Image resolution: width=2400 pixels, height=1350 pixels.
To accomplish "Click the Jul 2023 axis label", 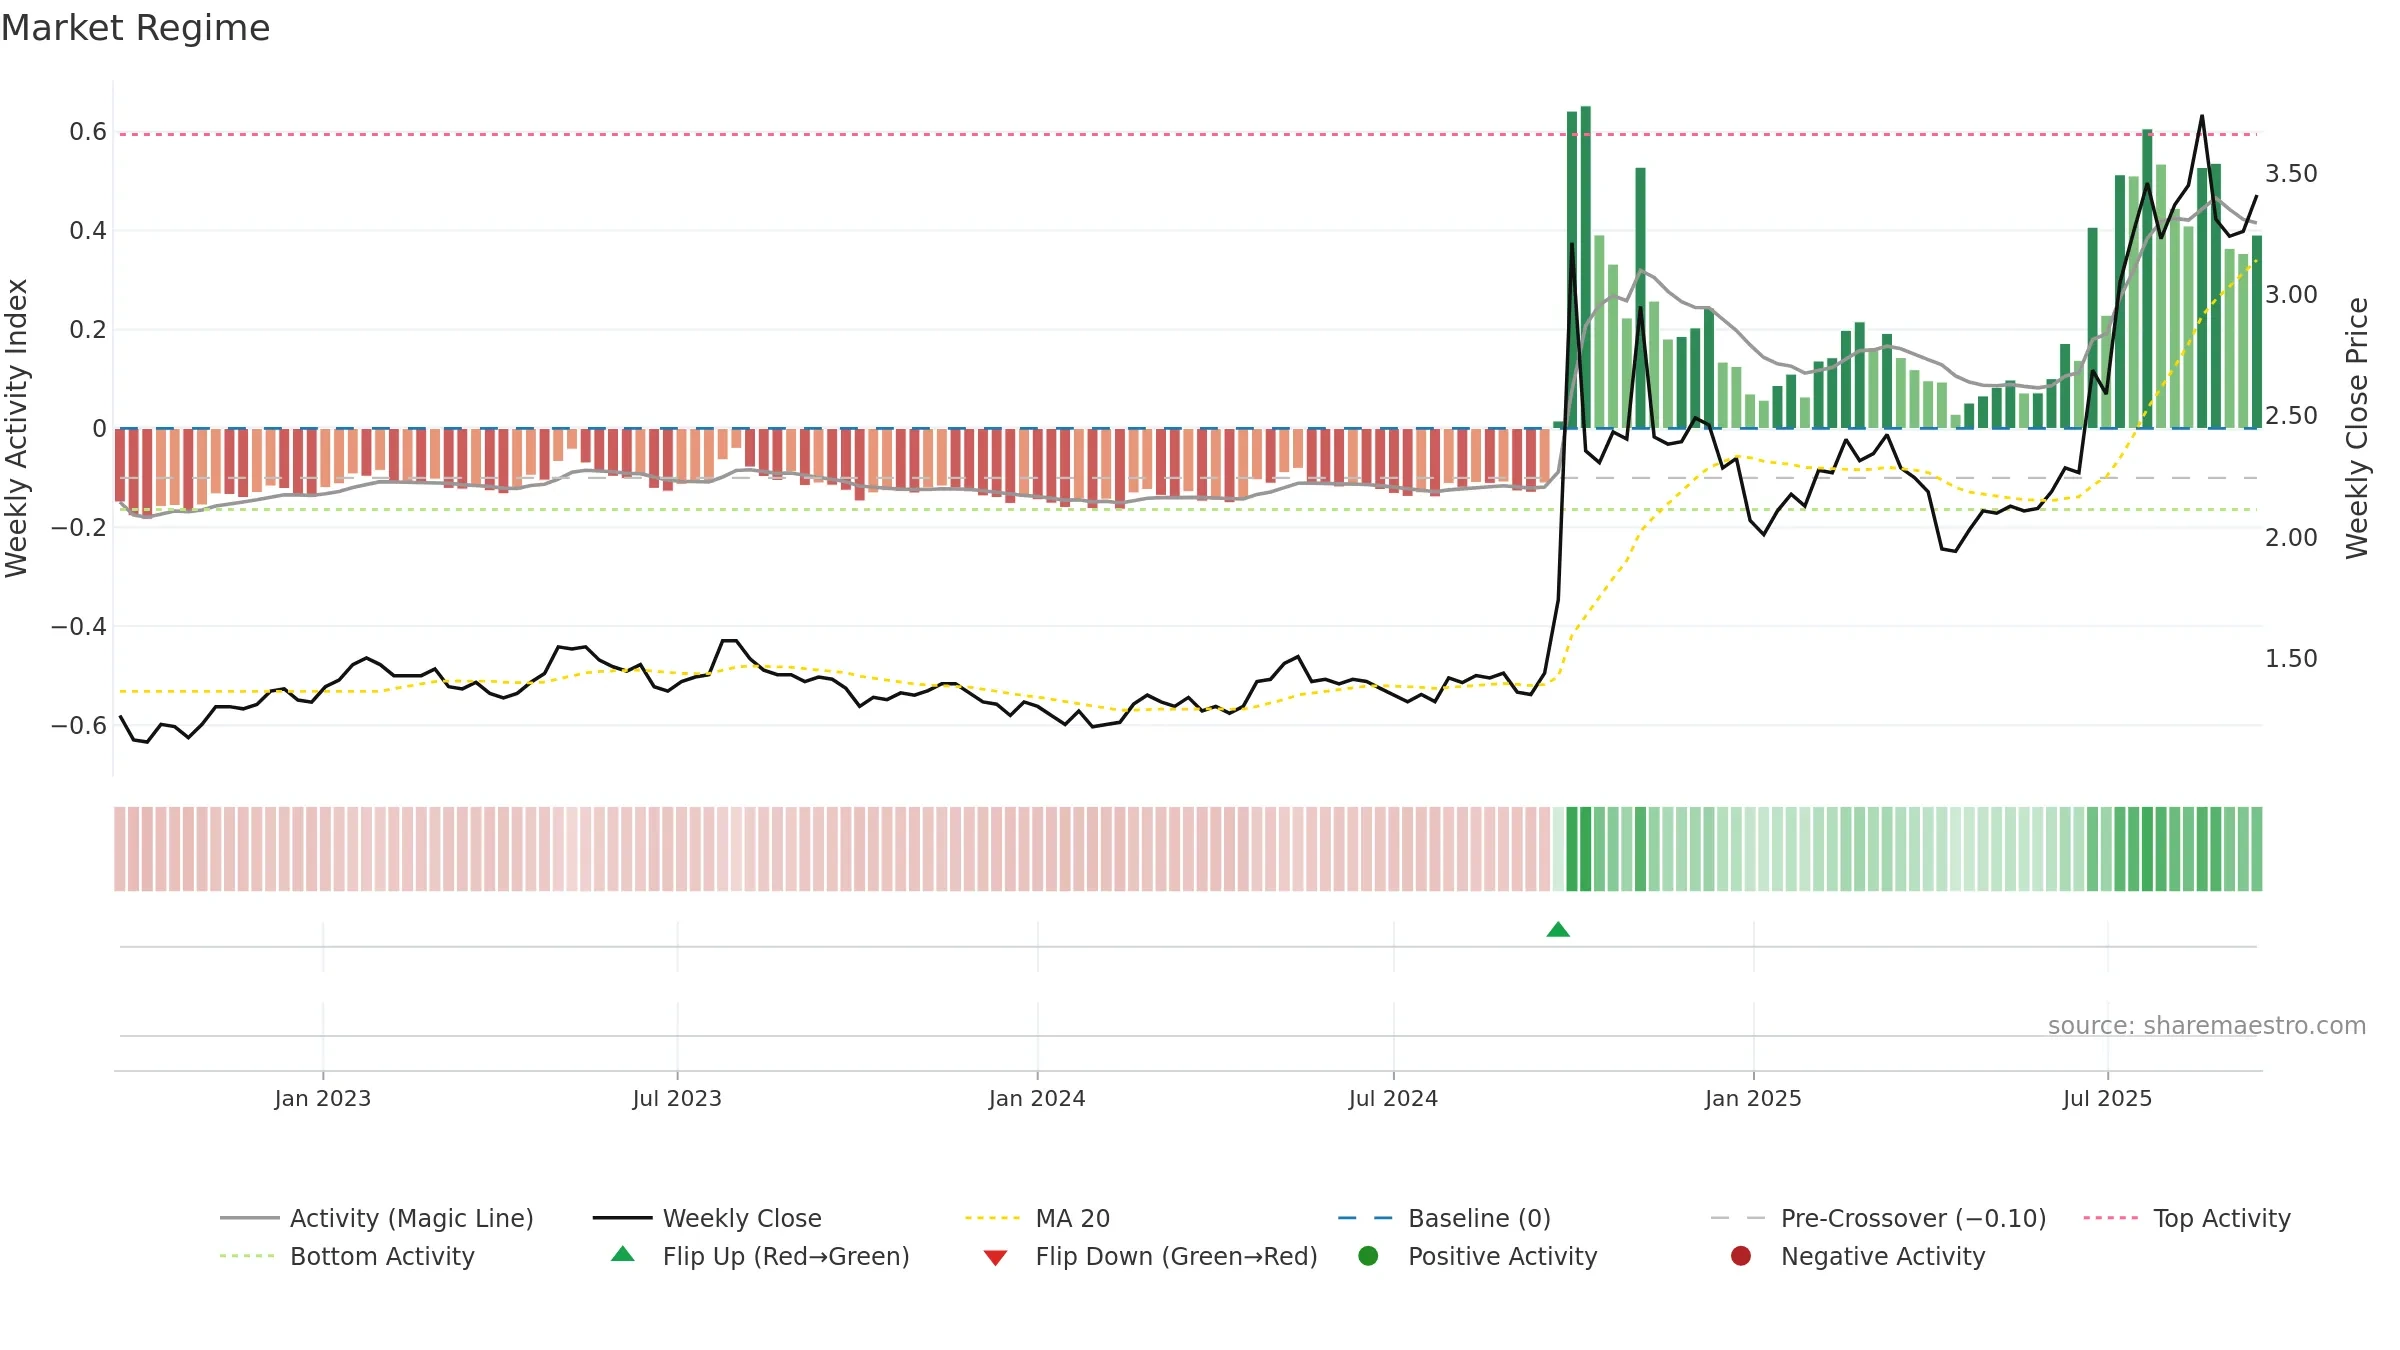I will (x=677, y=1098).
